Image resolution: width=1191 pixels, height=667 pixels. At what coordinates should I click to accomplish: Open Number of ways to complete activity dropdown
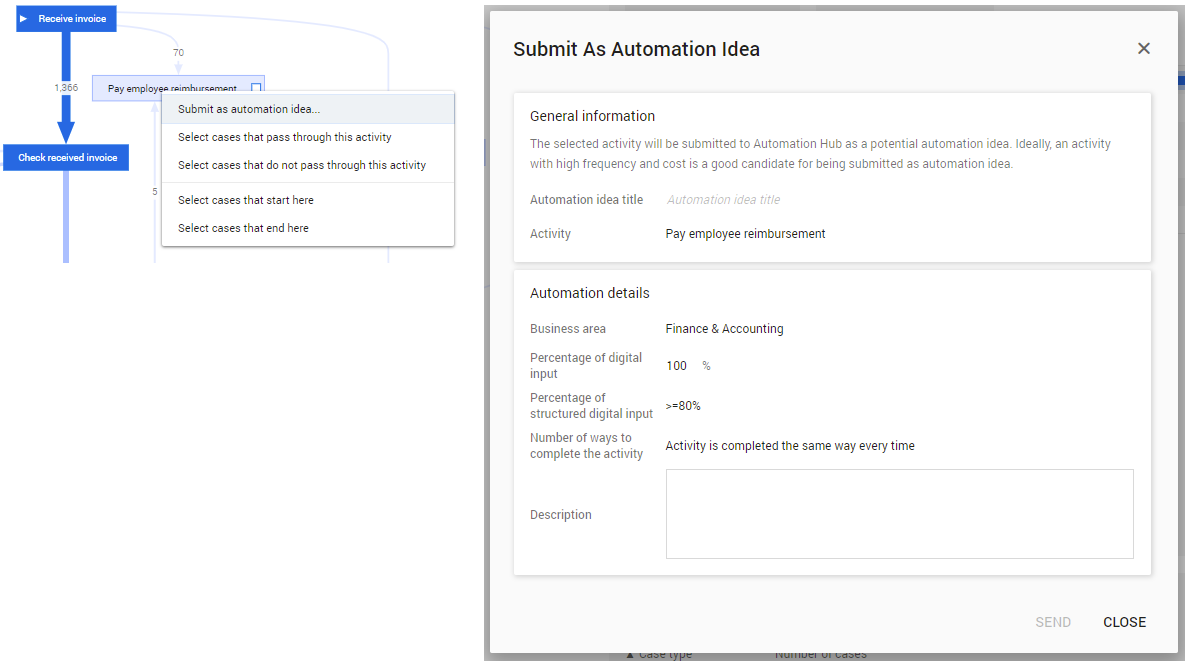(x=790, y=446)
